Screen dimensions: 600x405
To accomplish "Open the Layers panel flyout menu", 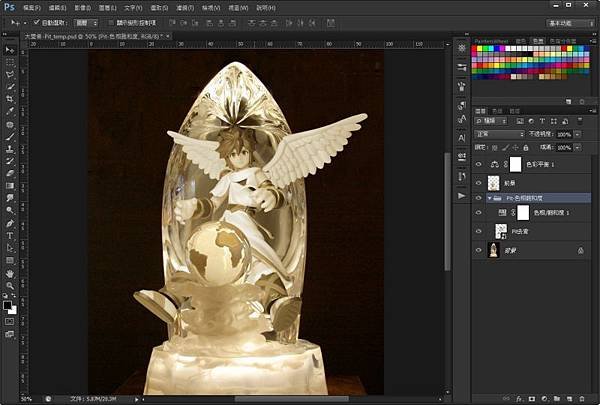I will pos(591,111).
